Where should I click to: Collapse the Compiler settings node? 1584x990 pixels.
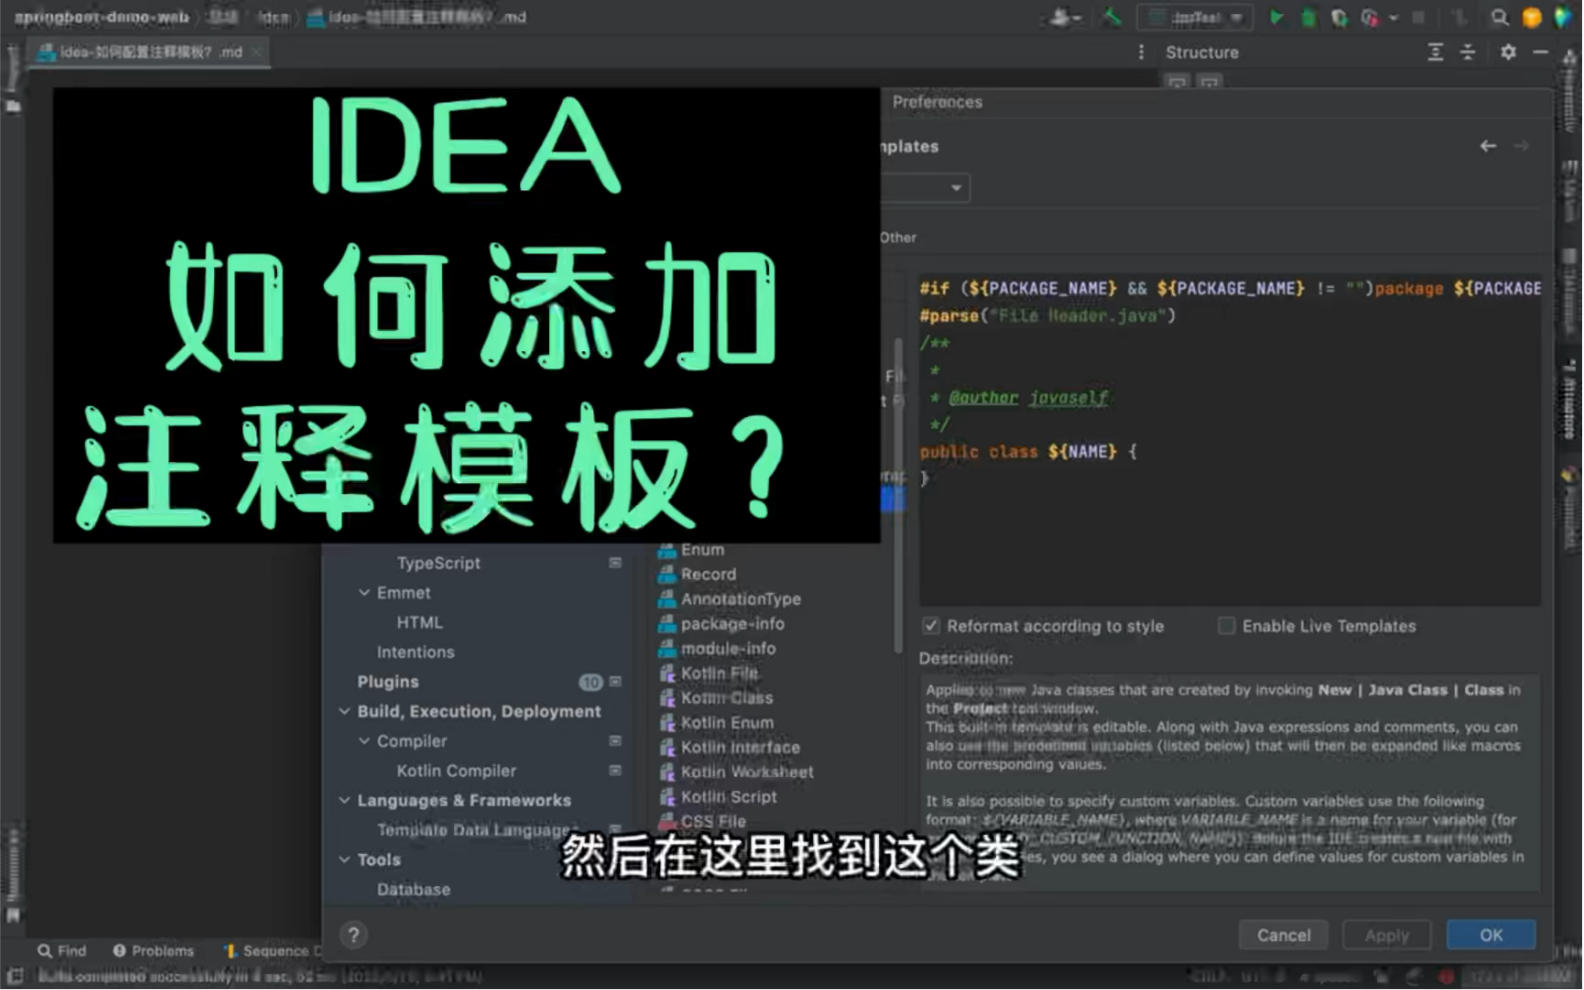pyautogui.click(x=364, y=741)
